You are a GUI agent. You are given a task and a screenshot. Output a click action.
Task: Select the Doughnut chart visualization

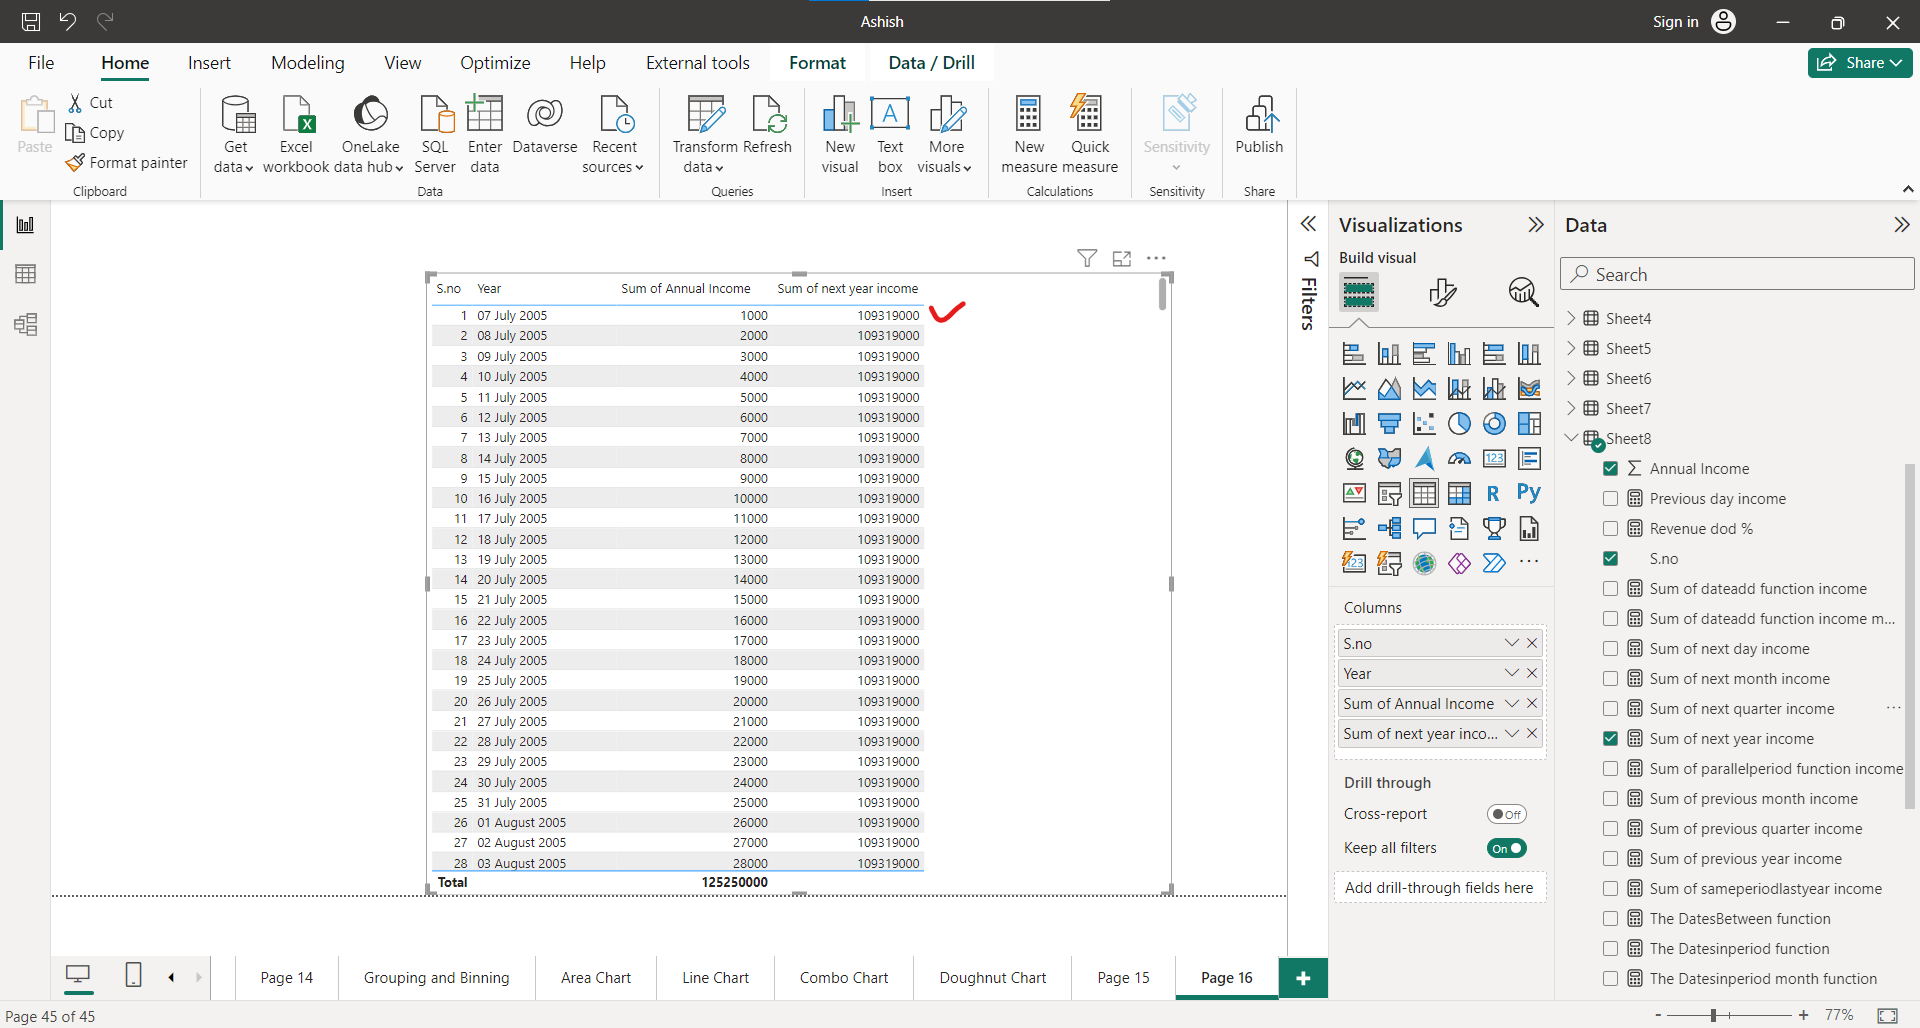[x=1494, y=423]
